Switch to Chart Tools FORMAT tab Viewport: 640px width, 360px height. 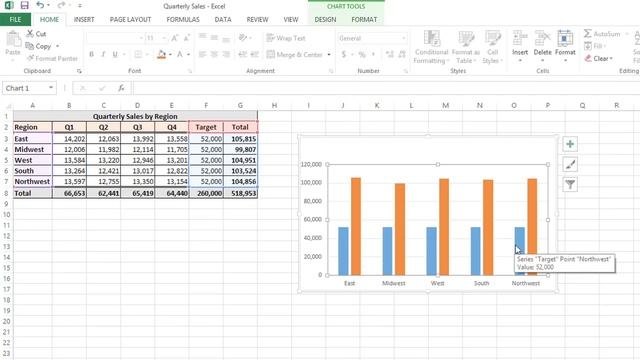[x=364, y=19]
